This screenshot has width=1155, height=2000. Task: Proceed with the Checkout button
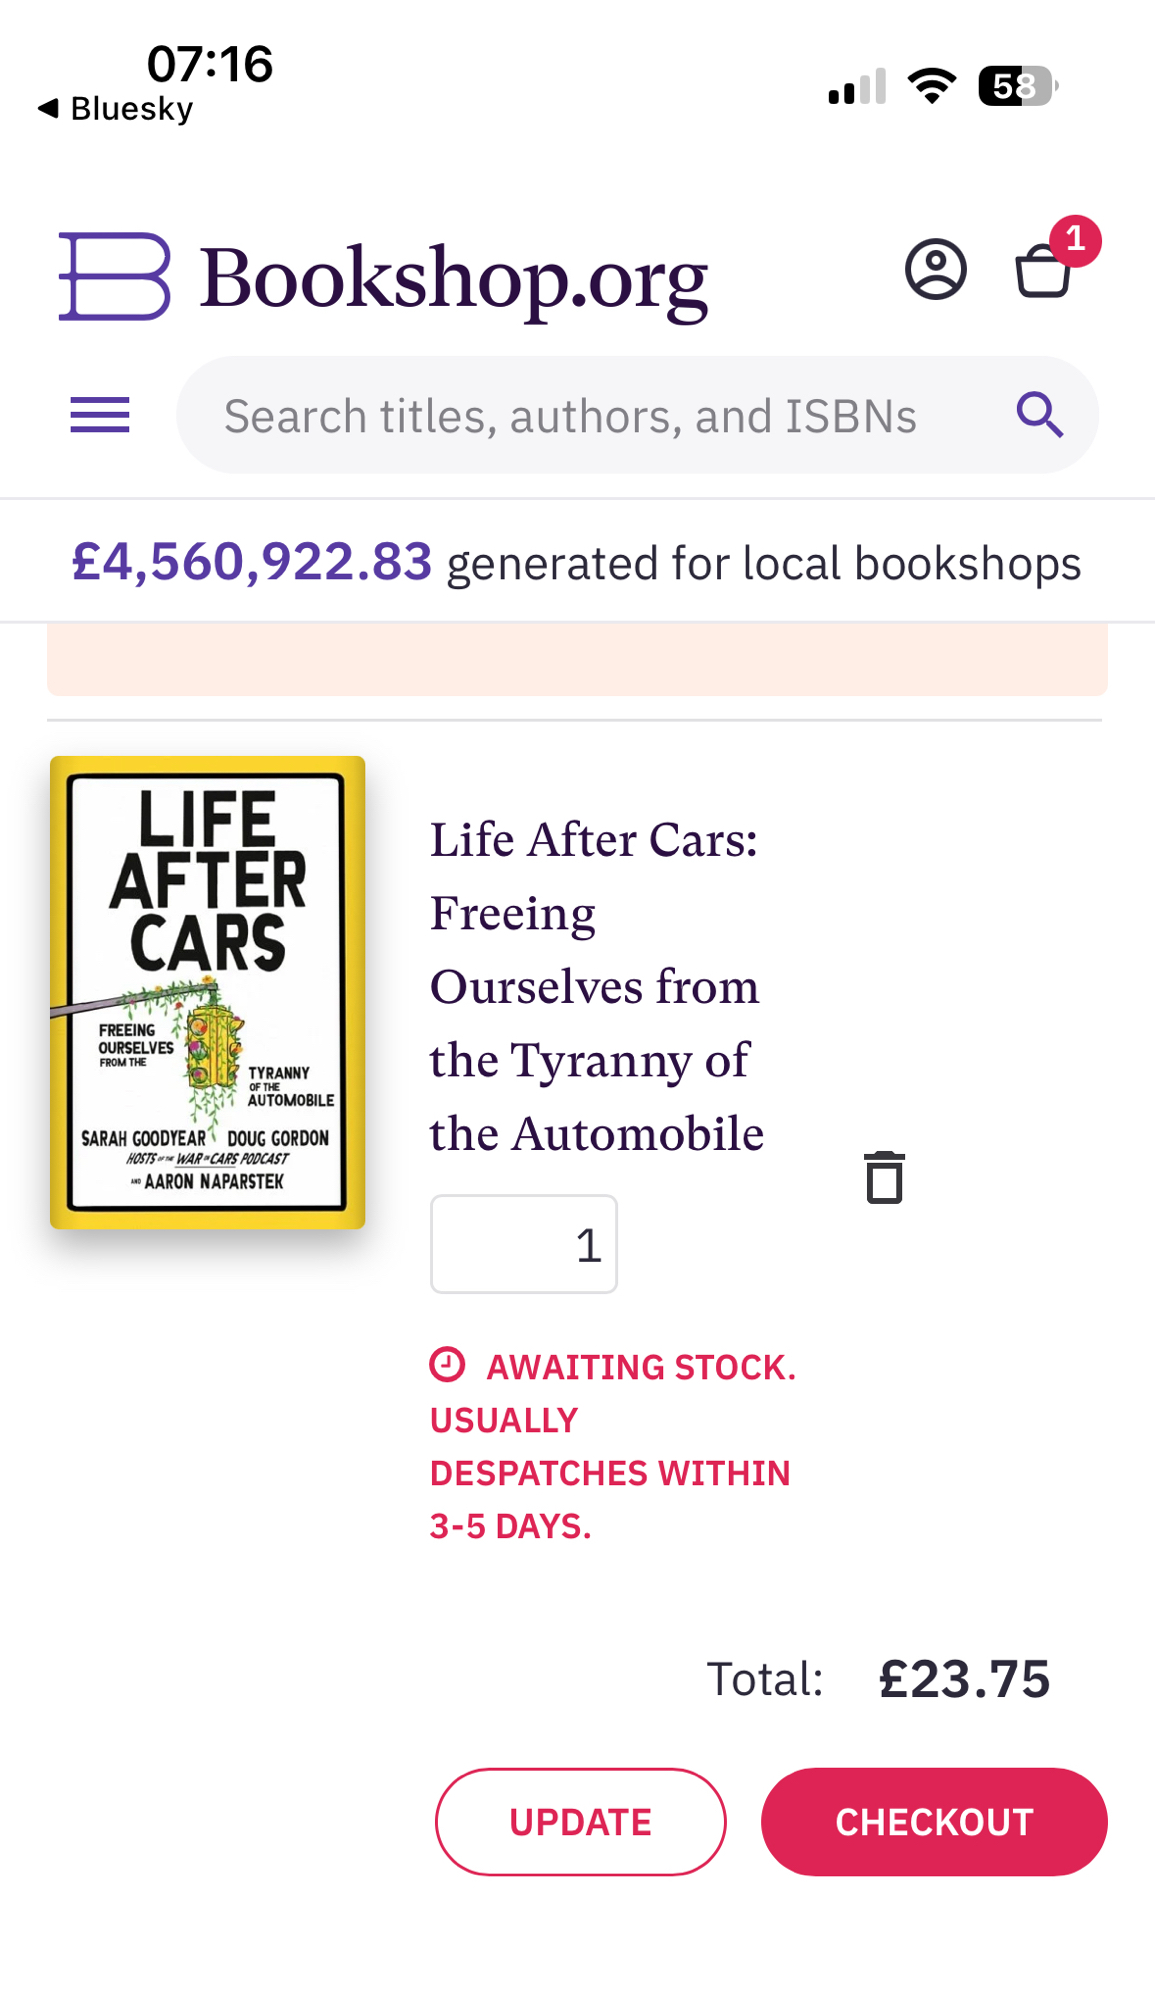click(933, 1822)
